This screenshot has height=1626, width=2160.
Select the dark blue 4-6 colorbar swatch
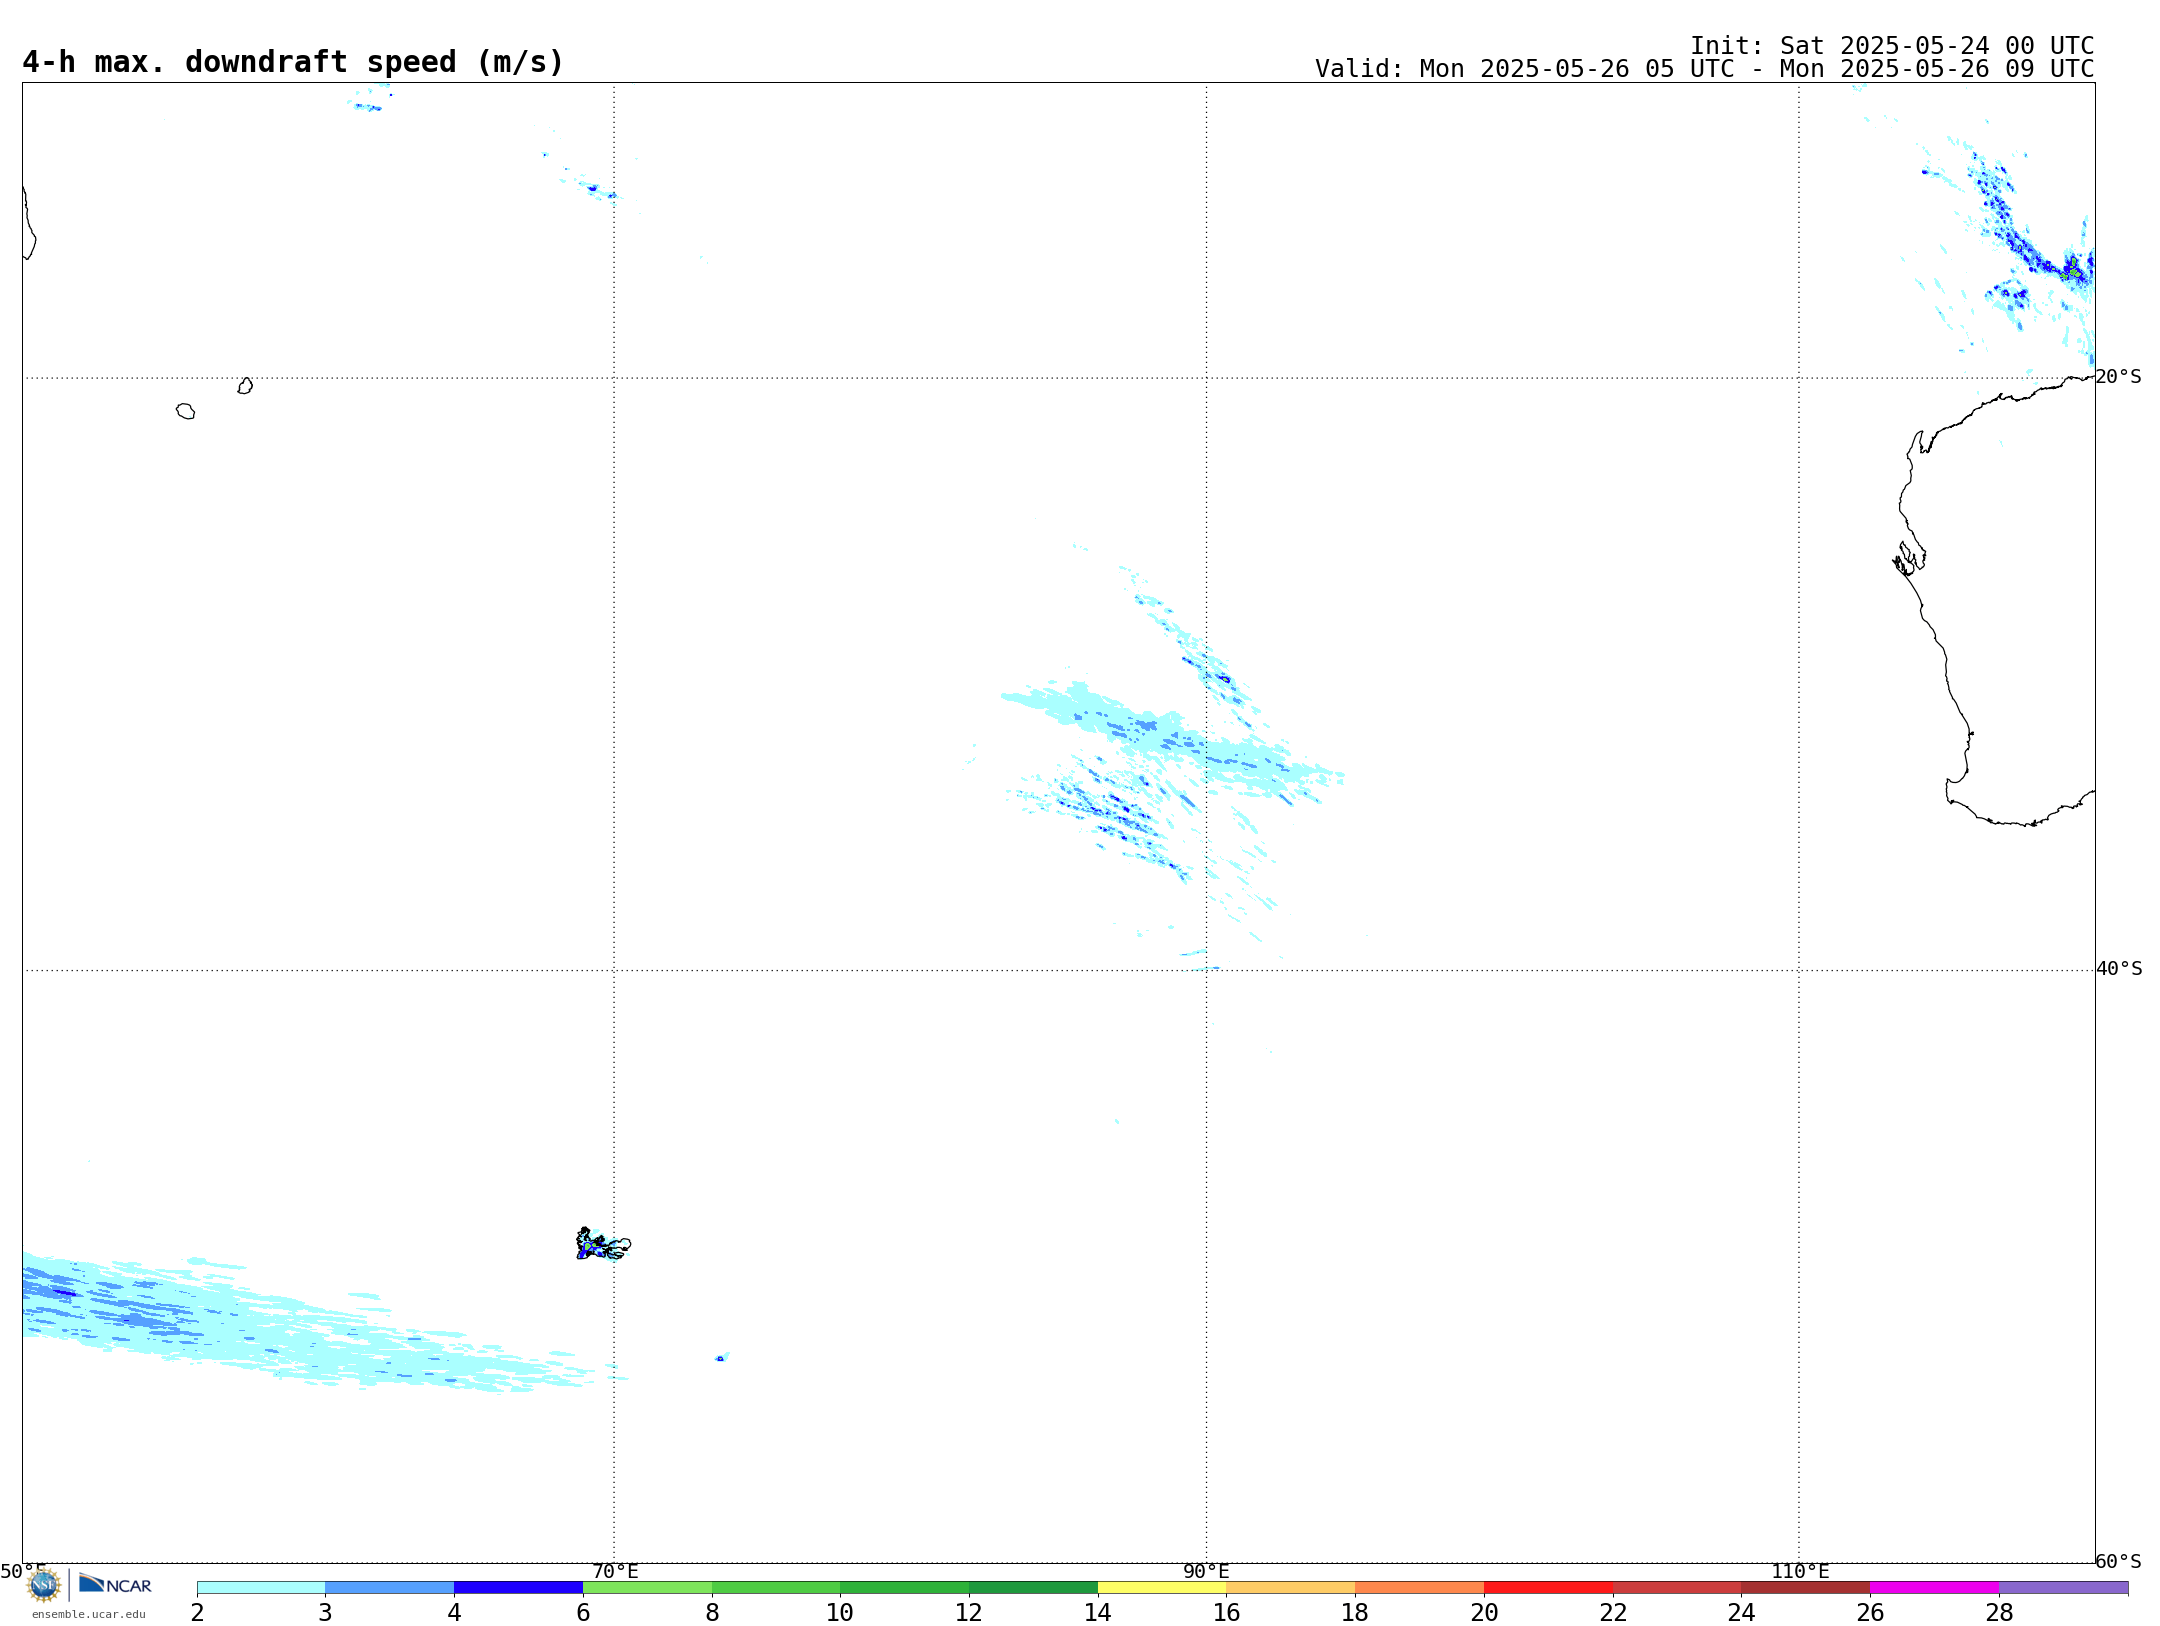point(518,1588)
